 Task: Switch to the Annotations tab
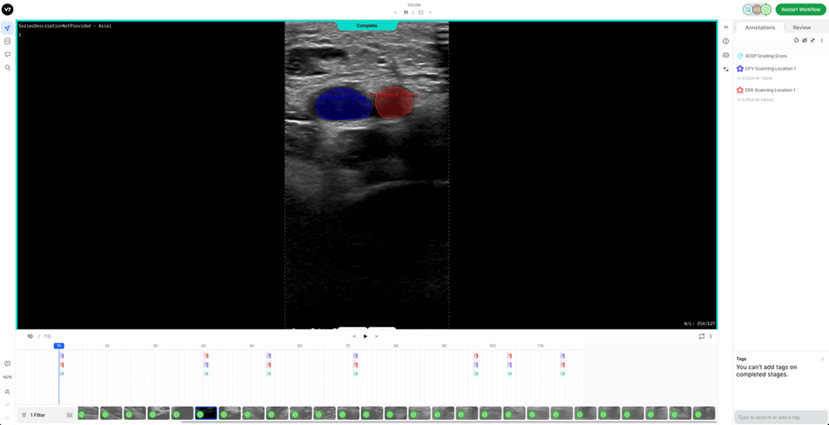click(x=760, y=27)
